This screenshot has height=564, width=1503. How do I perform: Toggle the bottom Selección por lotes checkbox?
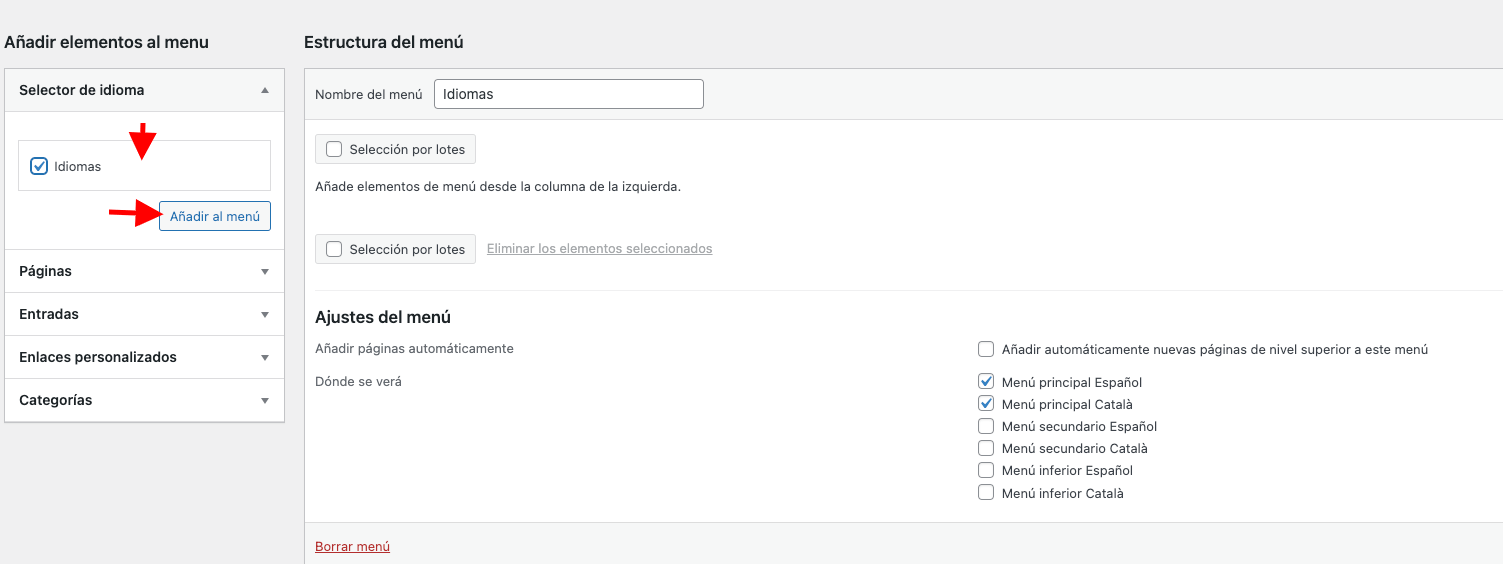click(334, 249)
